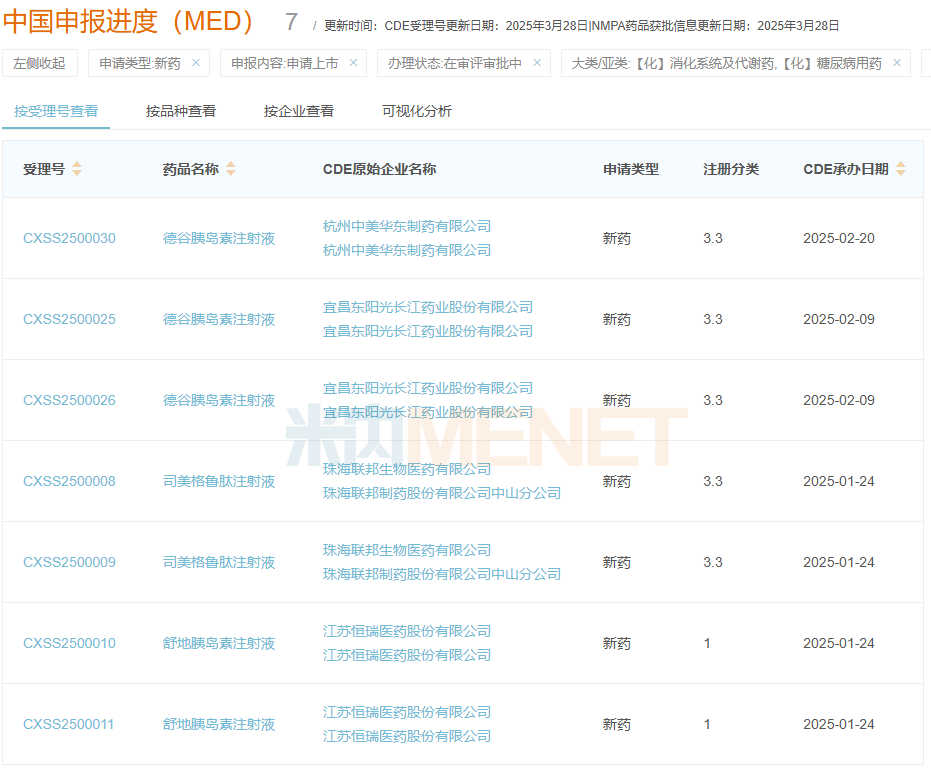The image size is (931, 772).
Task: Remove the 大类/亚类 filter chip
Action: pyautogui.click(x=897, y=62)
